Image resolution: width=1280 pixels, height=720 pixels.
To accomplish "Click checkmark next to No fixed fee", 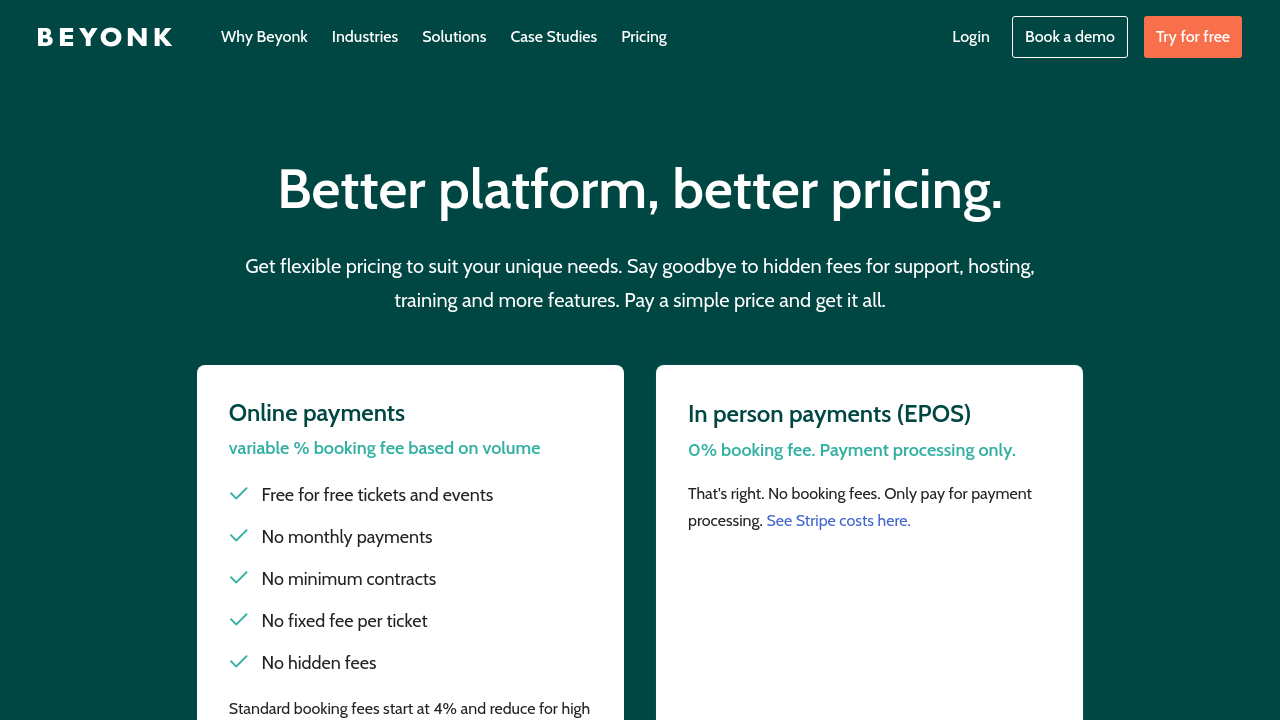I will (x=239, y=620).
